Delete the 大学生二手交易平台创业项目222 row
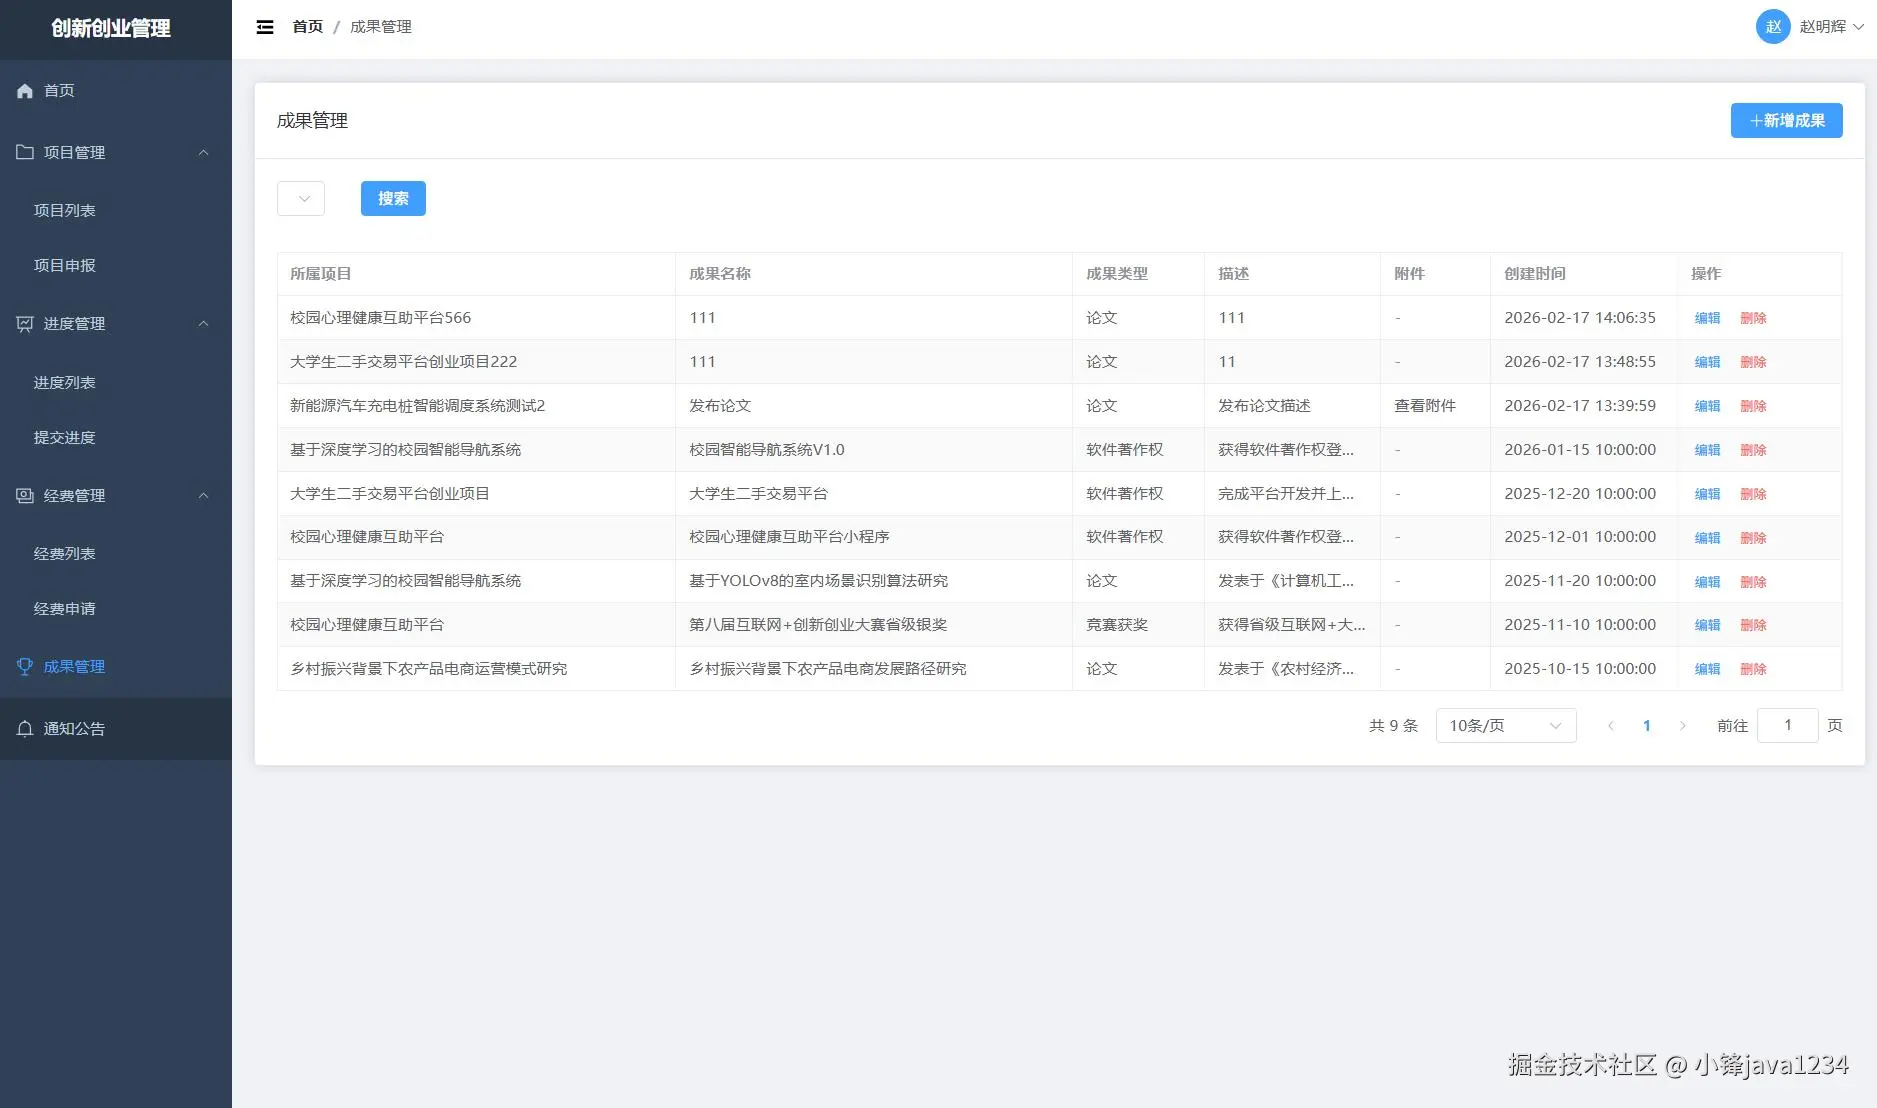This screenshot has width=1877, height=1108. [1753, 362]
